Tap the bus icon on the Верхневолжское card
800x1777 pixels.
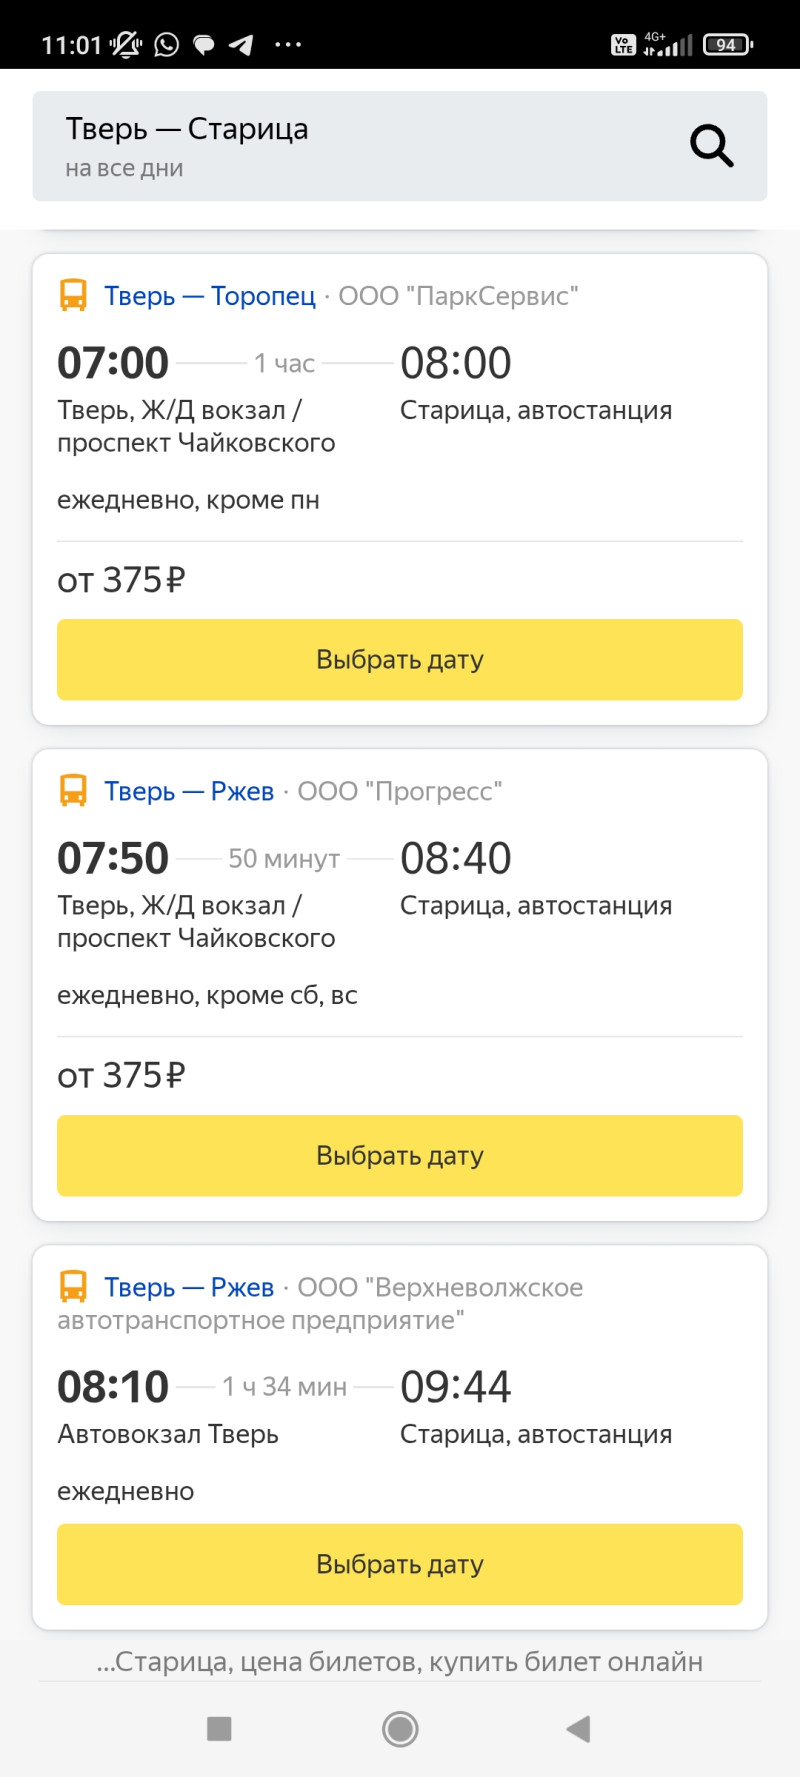click(73, 1287)
